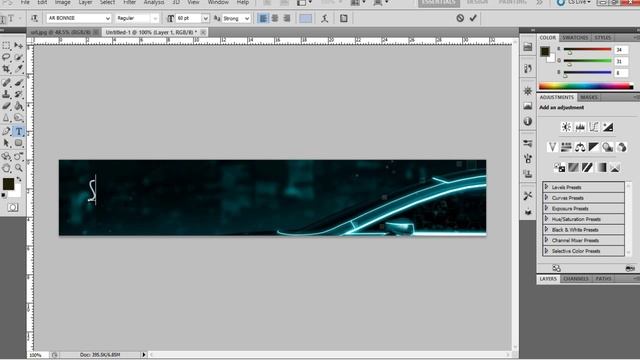The height and width of the screenshot is (360, 640).
Task: Switch to the Paths tab
Action: pos(603,279)
